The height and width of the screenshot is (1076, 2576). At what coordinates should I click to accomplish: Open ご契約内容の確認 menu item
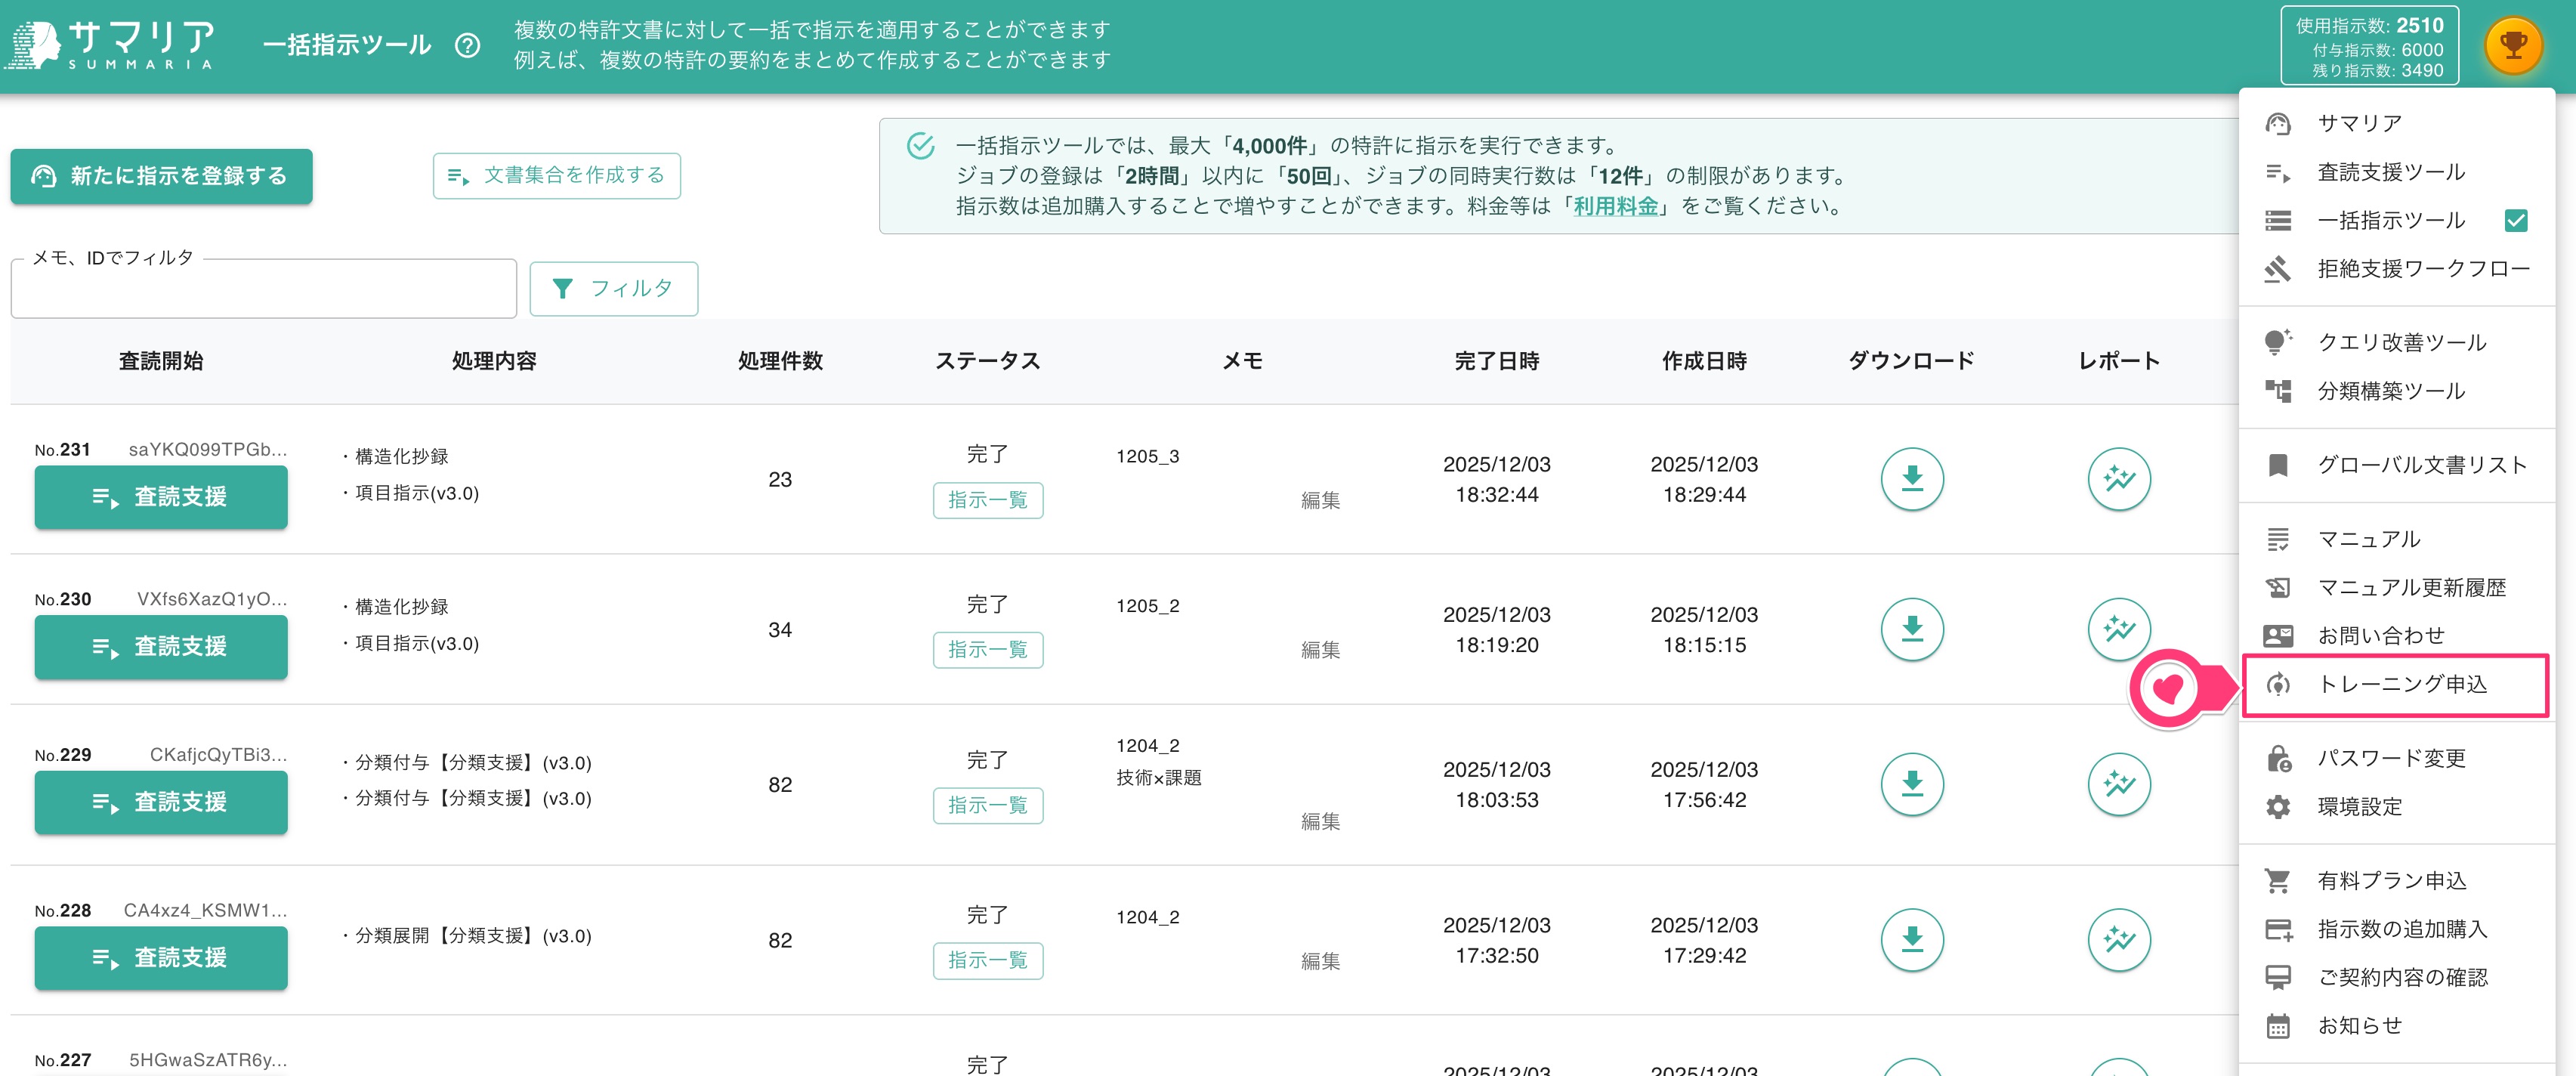[x=2397, y=977]
